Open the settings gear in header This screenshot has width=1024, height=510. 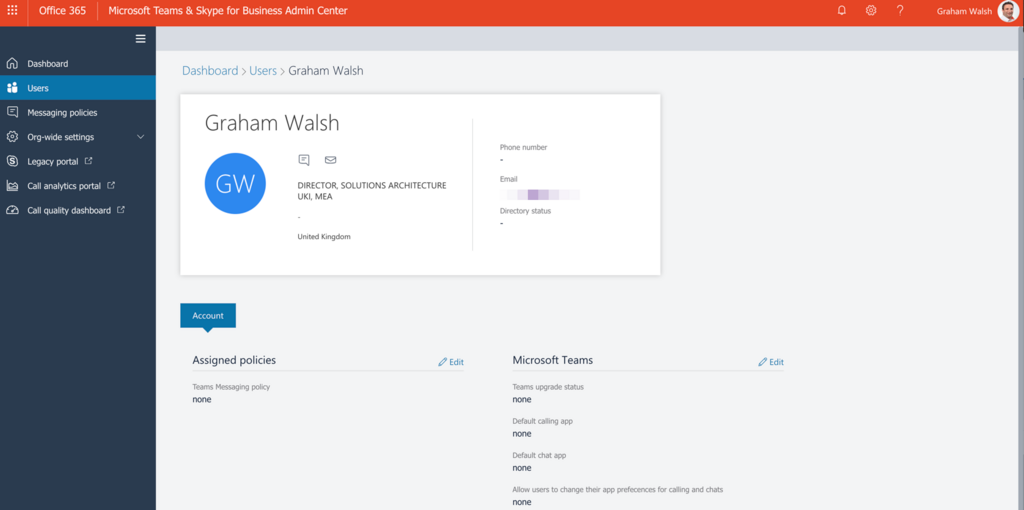[x=871, y=10]
